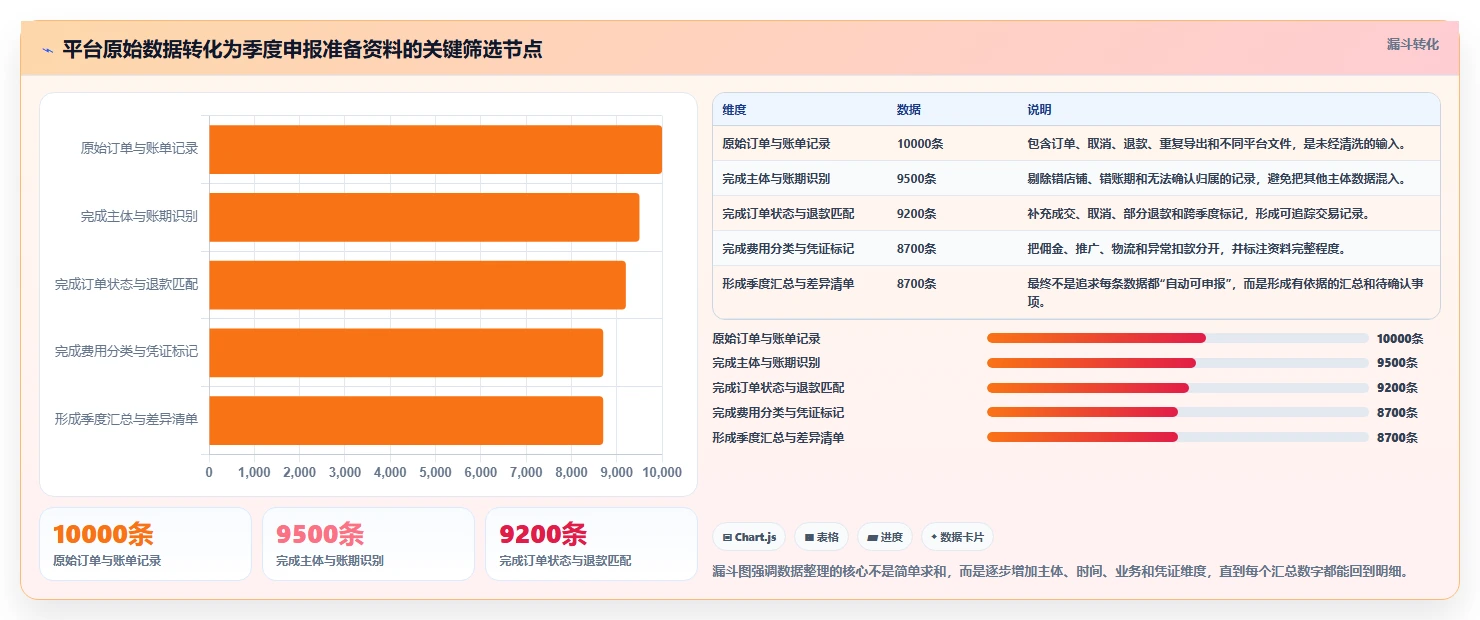Click the 10,000 tick on the chart axis
This screenshot has width=1480, height=620.
click(662, 473)
